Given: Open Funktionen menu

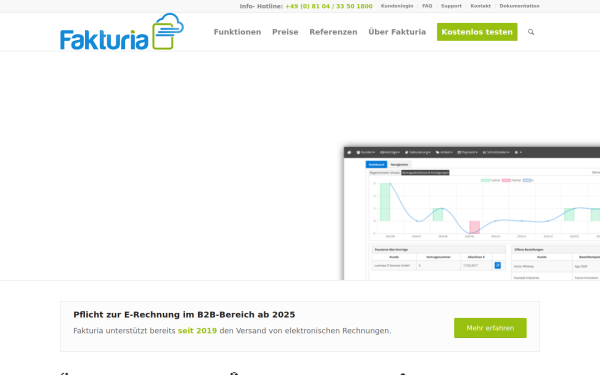Looking at the screenshot, I should [237, 32].
